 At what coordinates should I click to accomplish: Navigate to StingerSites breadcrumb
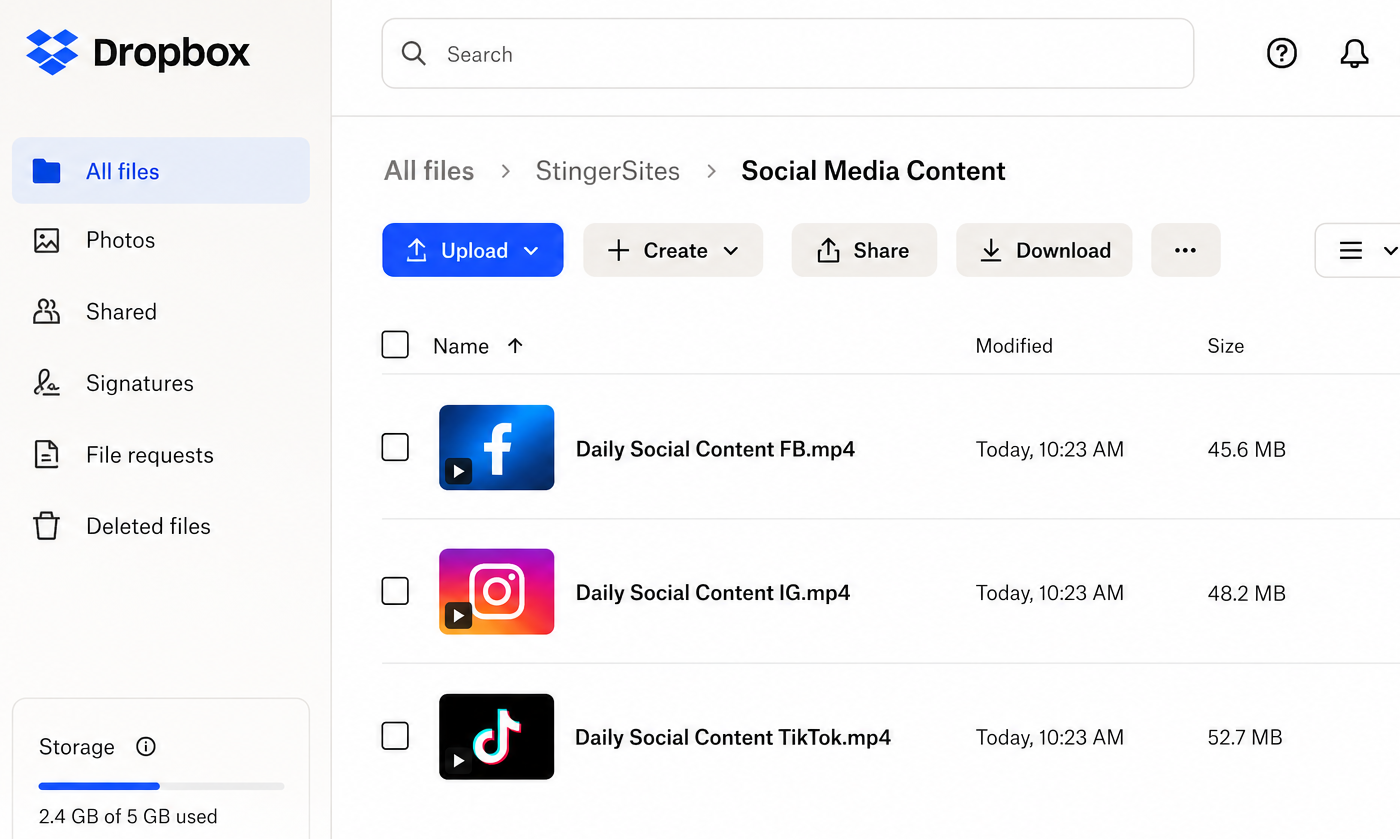[608, 171]
